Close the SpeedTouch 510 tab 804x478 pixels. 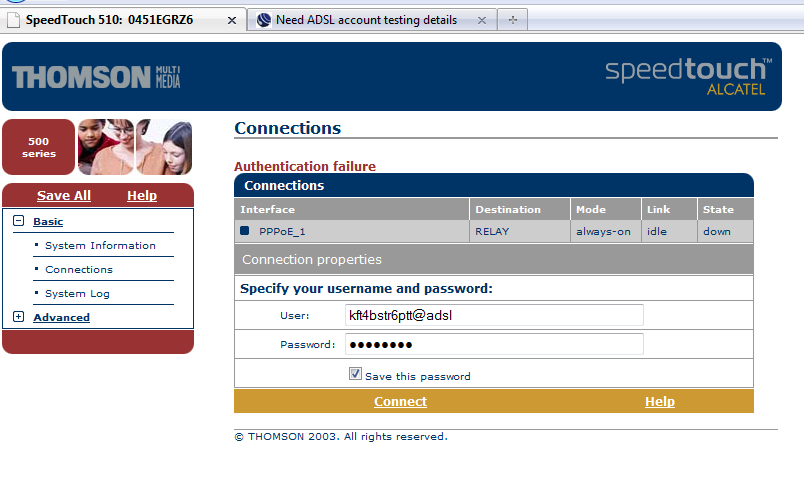tap(233, 20)
